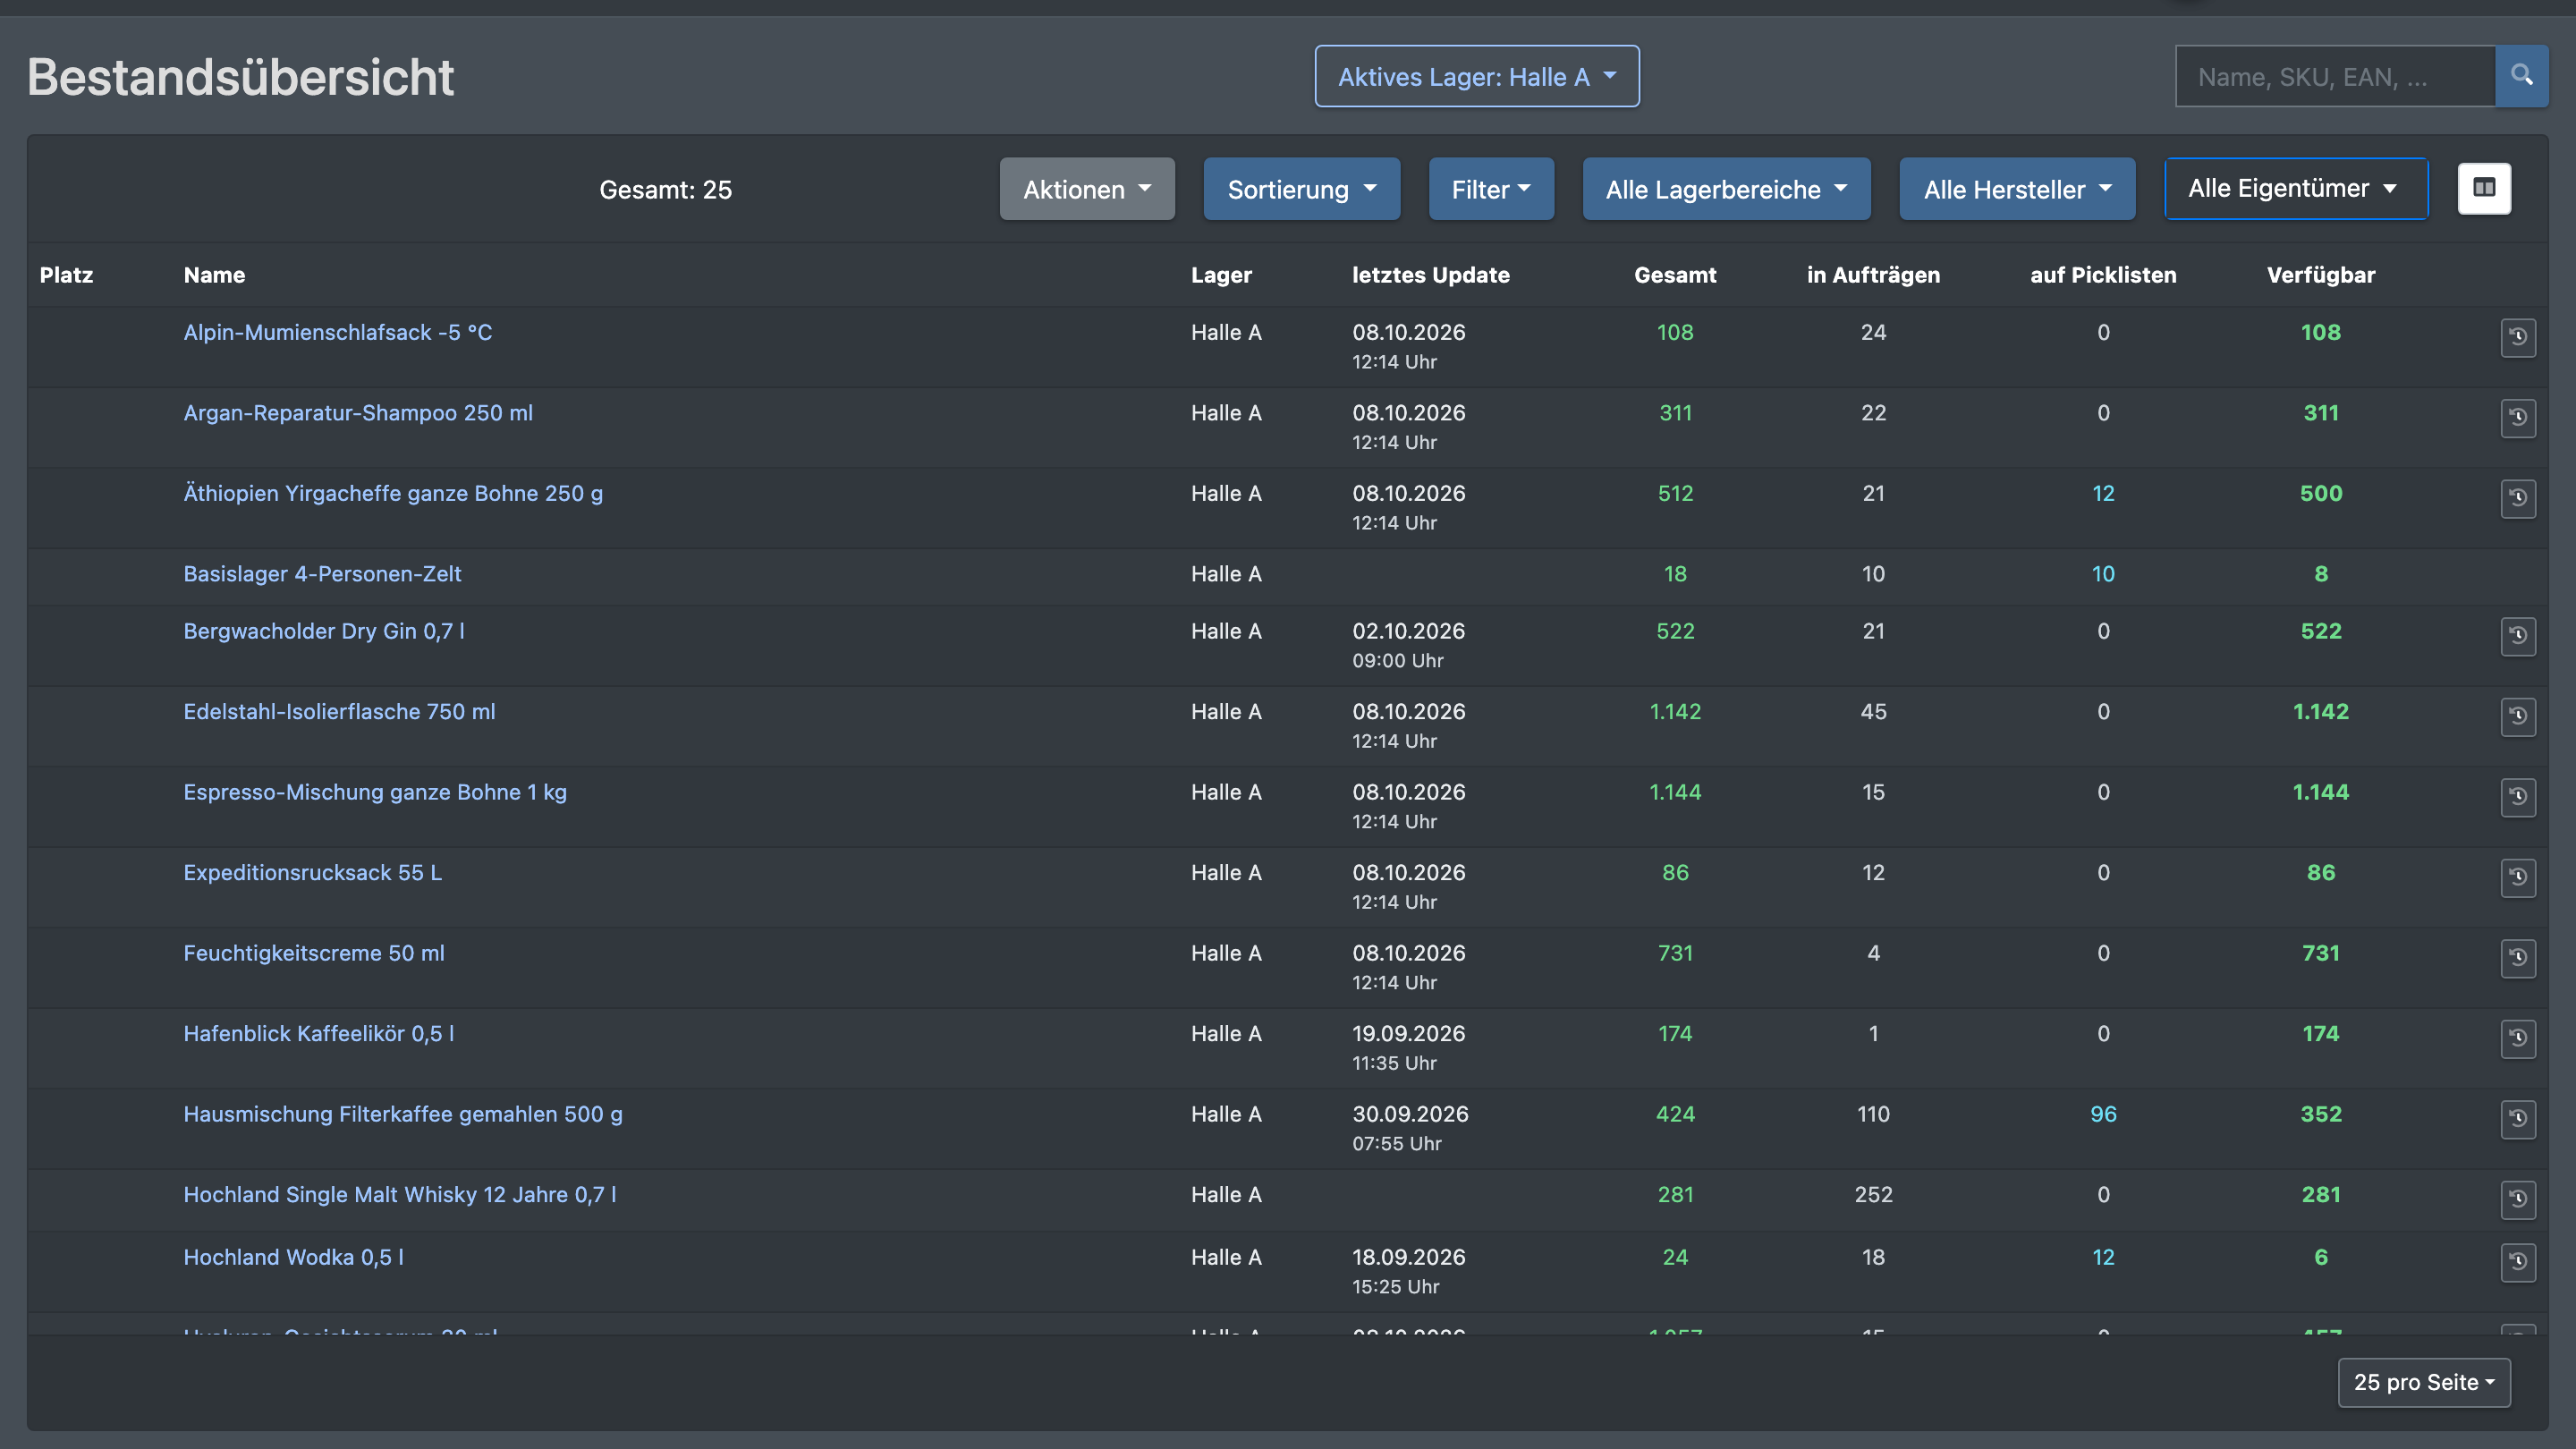Open history for Feuchtigkeitscreme 50 ml row

pos(2518,958)
